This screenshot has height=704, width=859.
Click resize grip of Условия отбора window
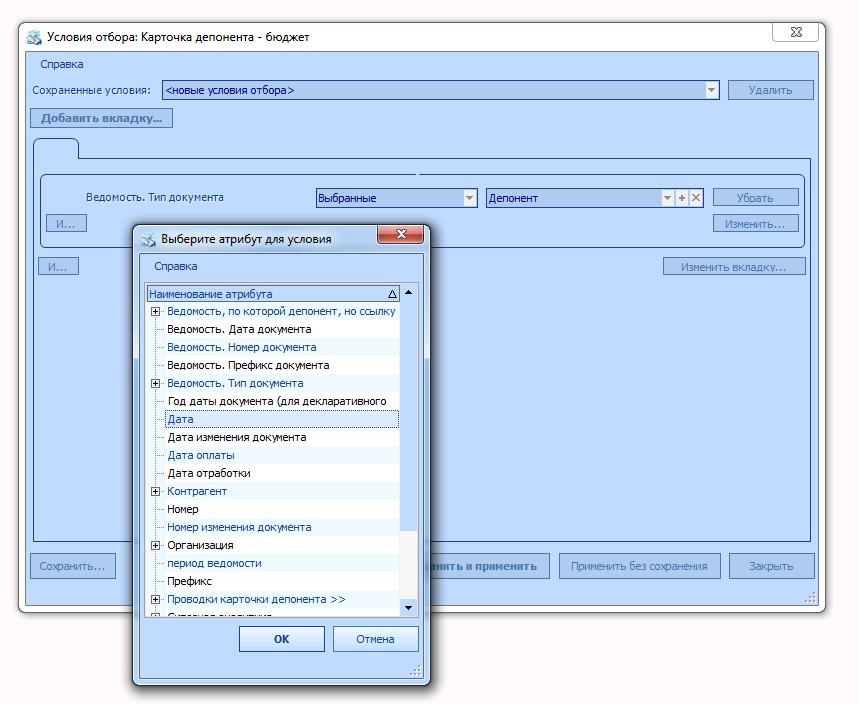point(811,598)
